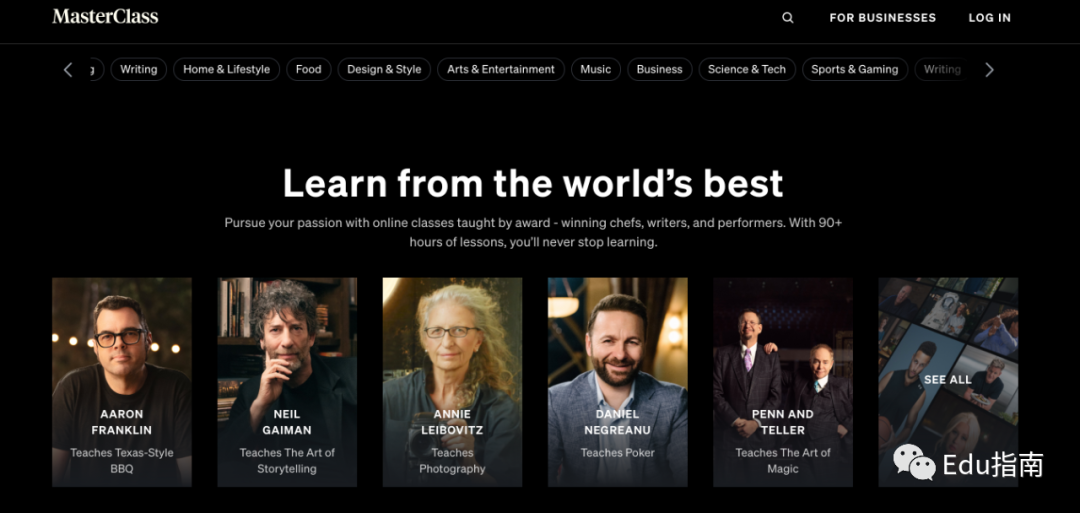Screen dimensions: 1080x513
Task: Open Penn and Teller's Magic class
Action: 782,381
